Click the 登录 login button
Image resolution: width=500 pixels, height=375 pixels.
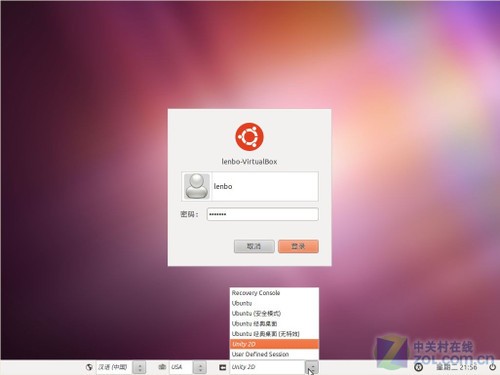tap(298, 246)
